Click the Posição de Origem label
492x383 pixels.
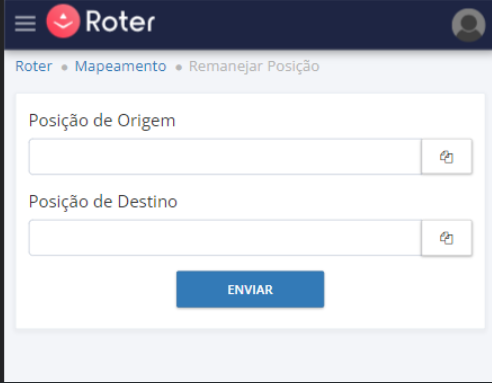pos(102,121)
